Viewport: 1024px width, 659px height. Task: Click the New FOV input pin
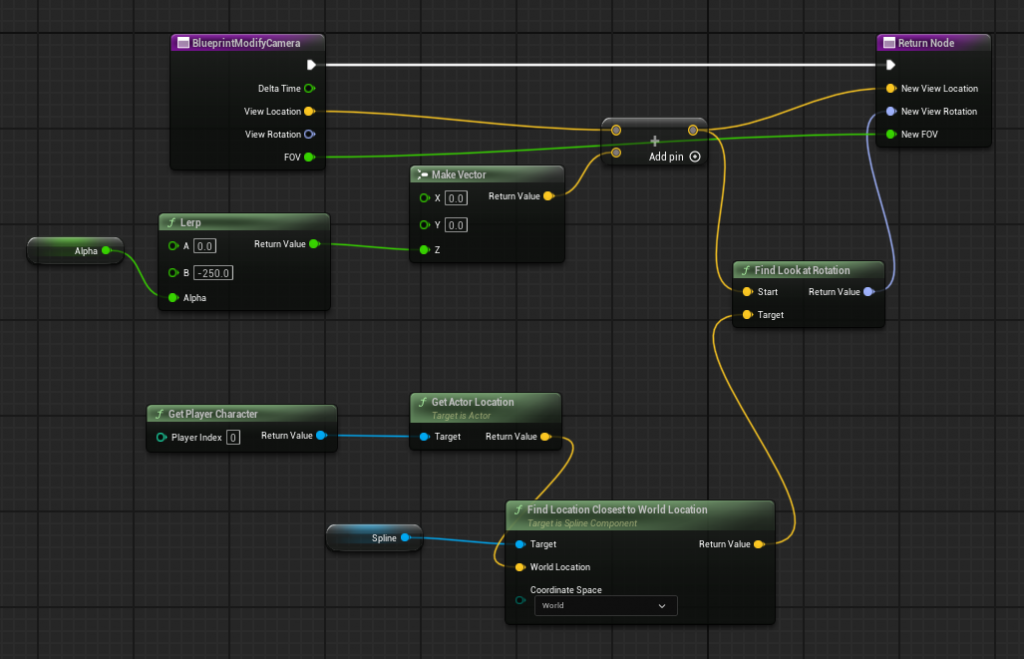point(890,134)
